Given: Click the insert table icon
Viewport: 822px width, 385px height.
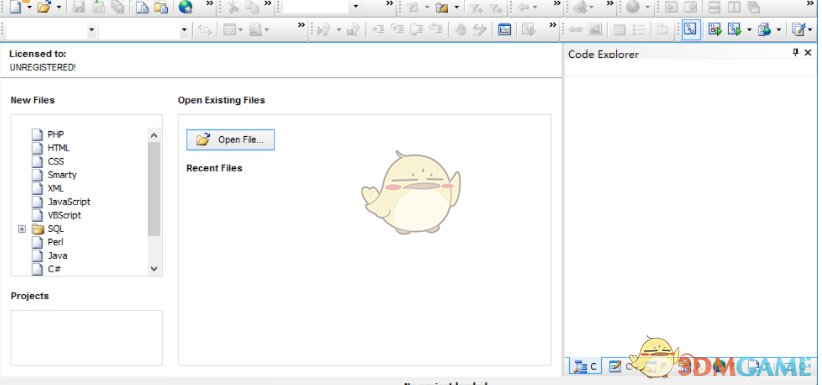Looking at the screenshot, I should 620,30.
